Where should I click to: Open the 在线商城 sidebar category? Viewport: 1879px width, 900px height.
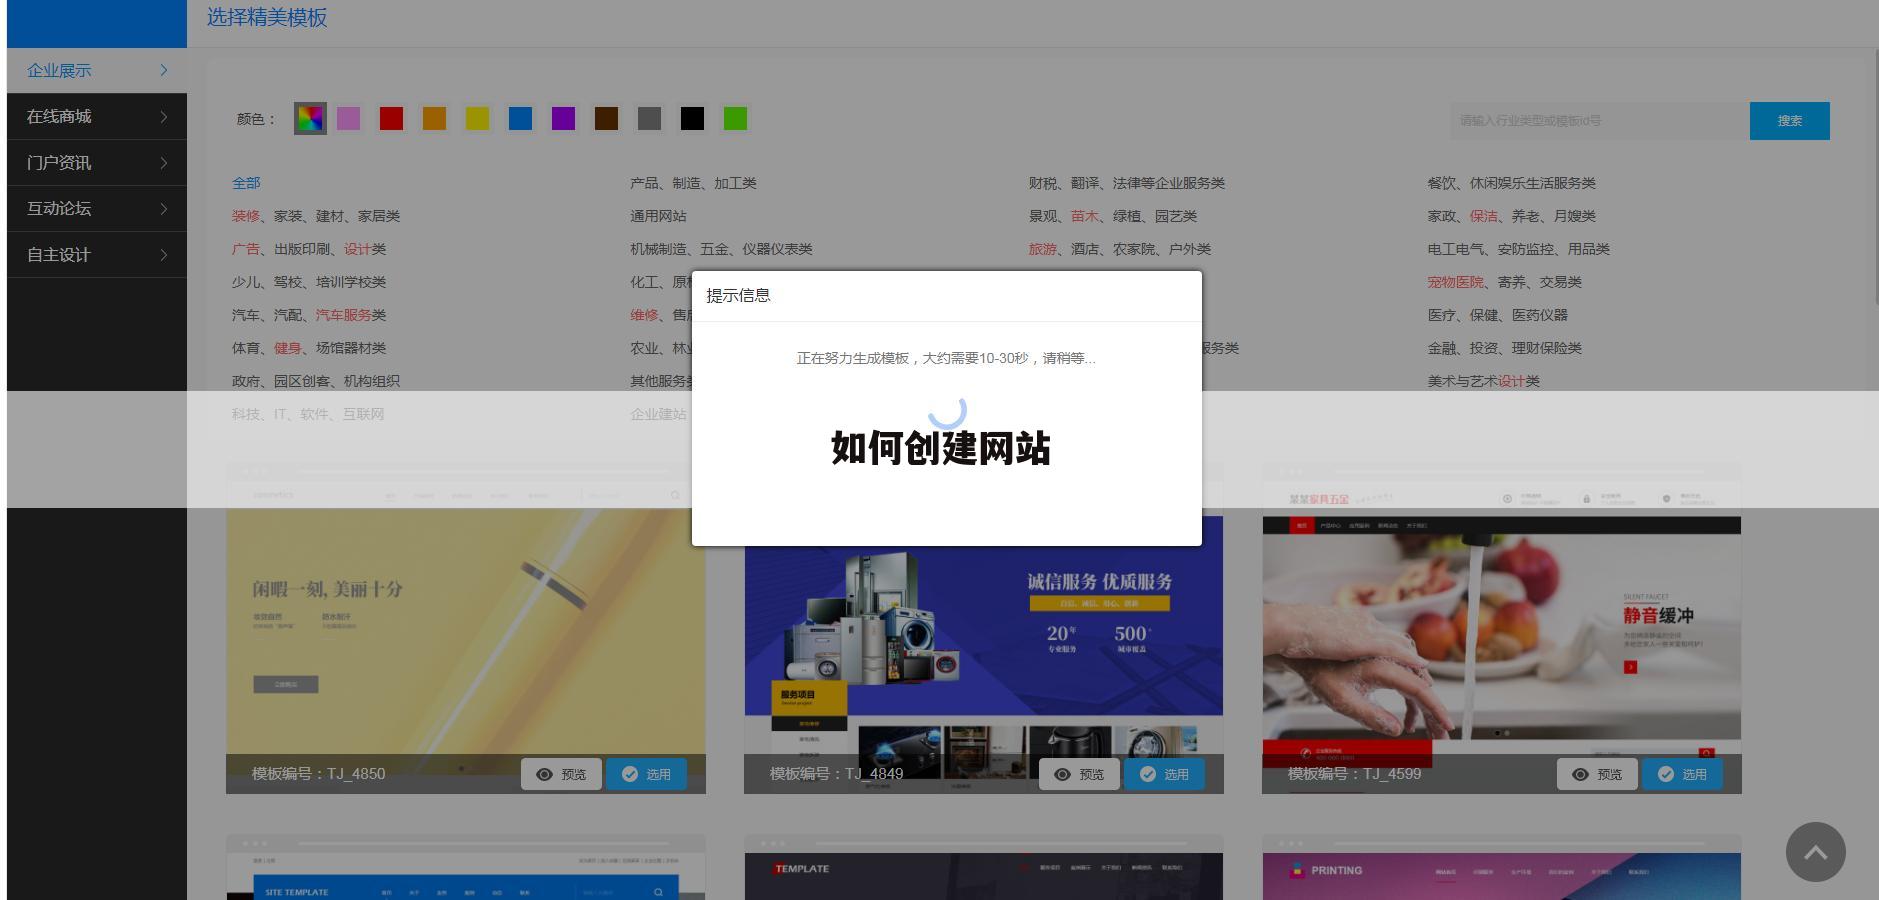[97, 116]
